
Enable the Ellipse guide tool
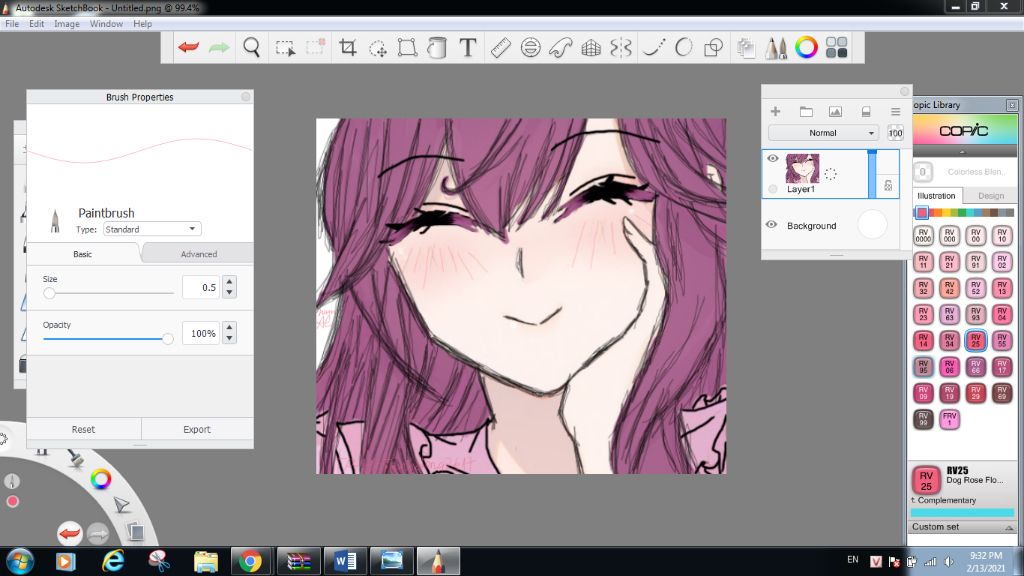pyautogui.click(x=530, y=47)
